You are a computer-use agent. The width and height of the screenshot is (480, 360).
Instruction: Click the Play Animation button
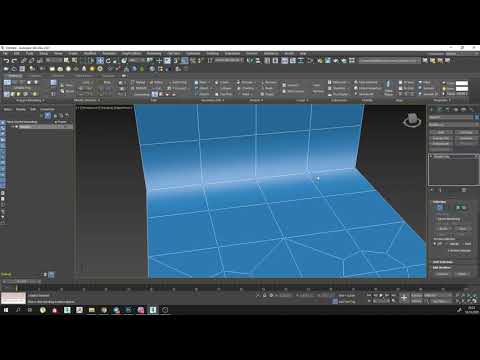click(381, 295)
